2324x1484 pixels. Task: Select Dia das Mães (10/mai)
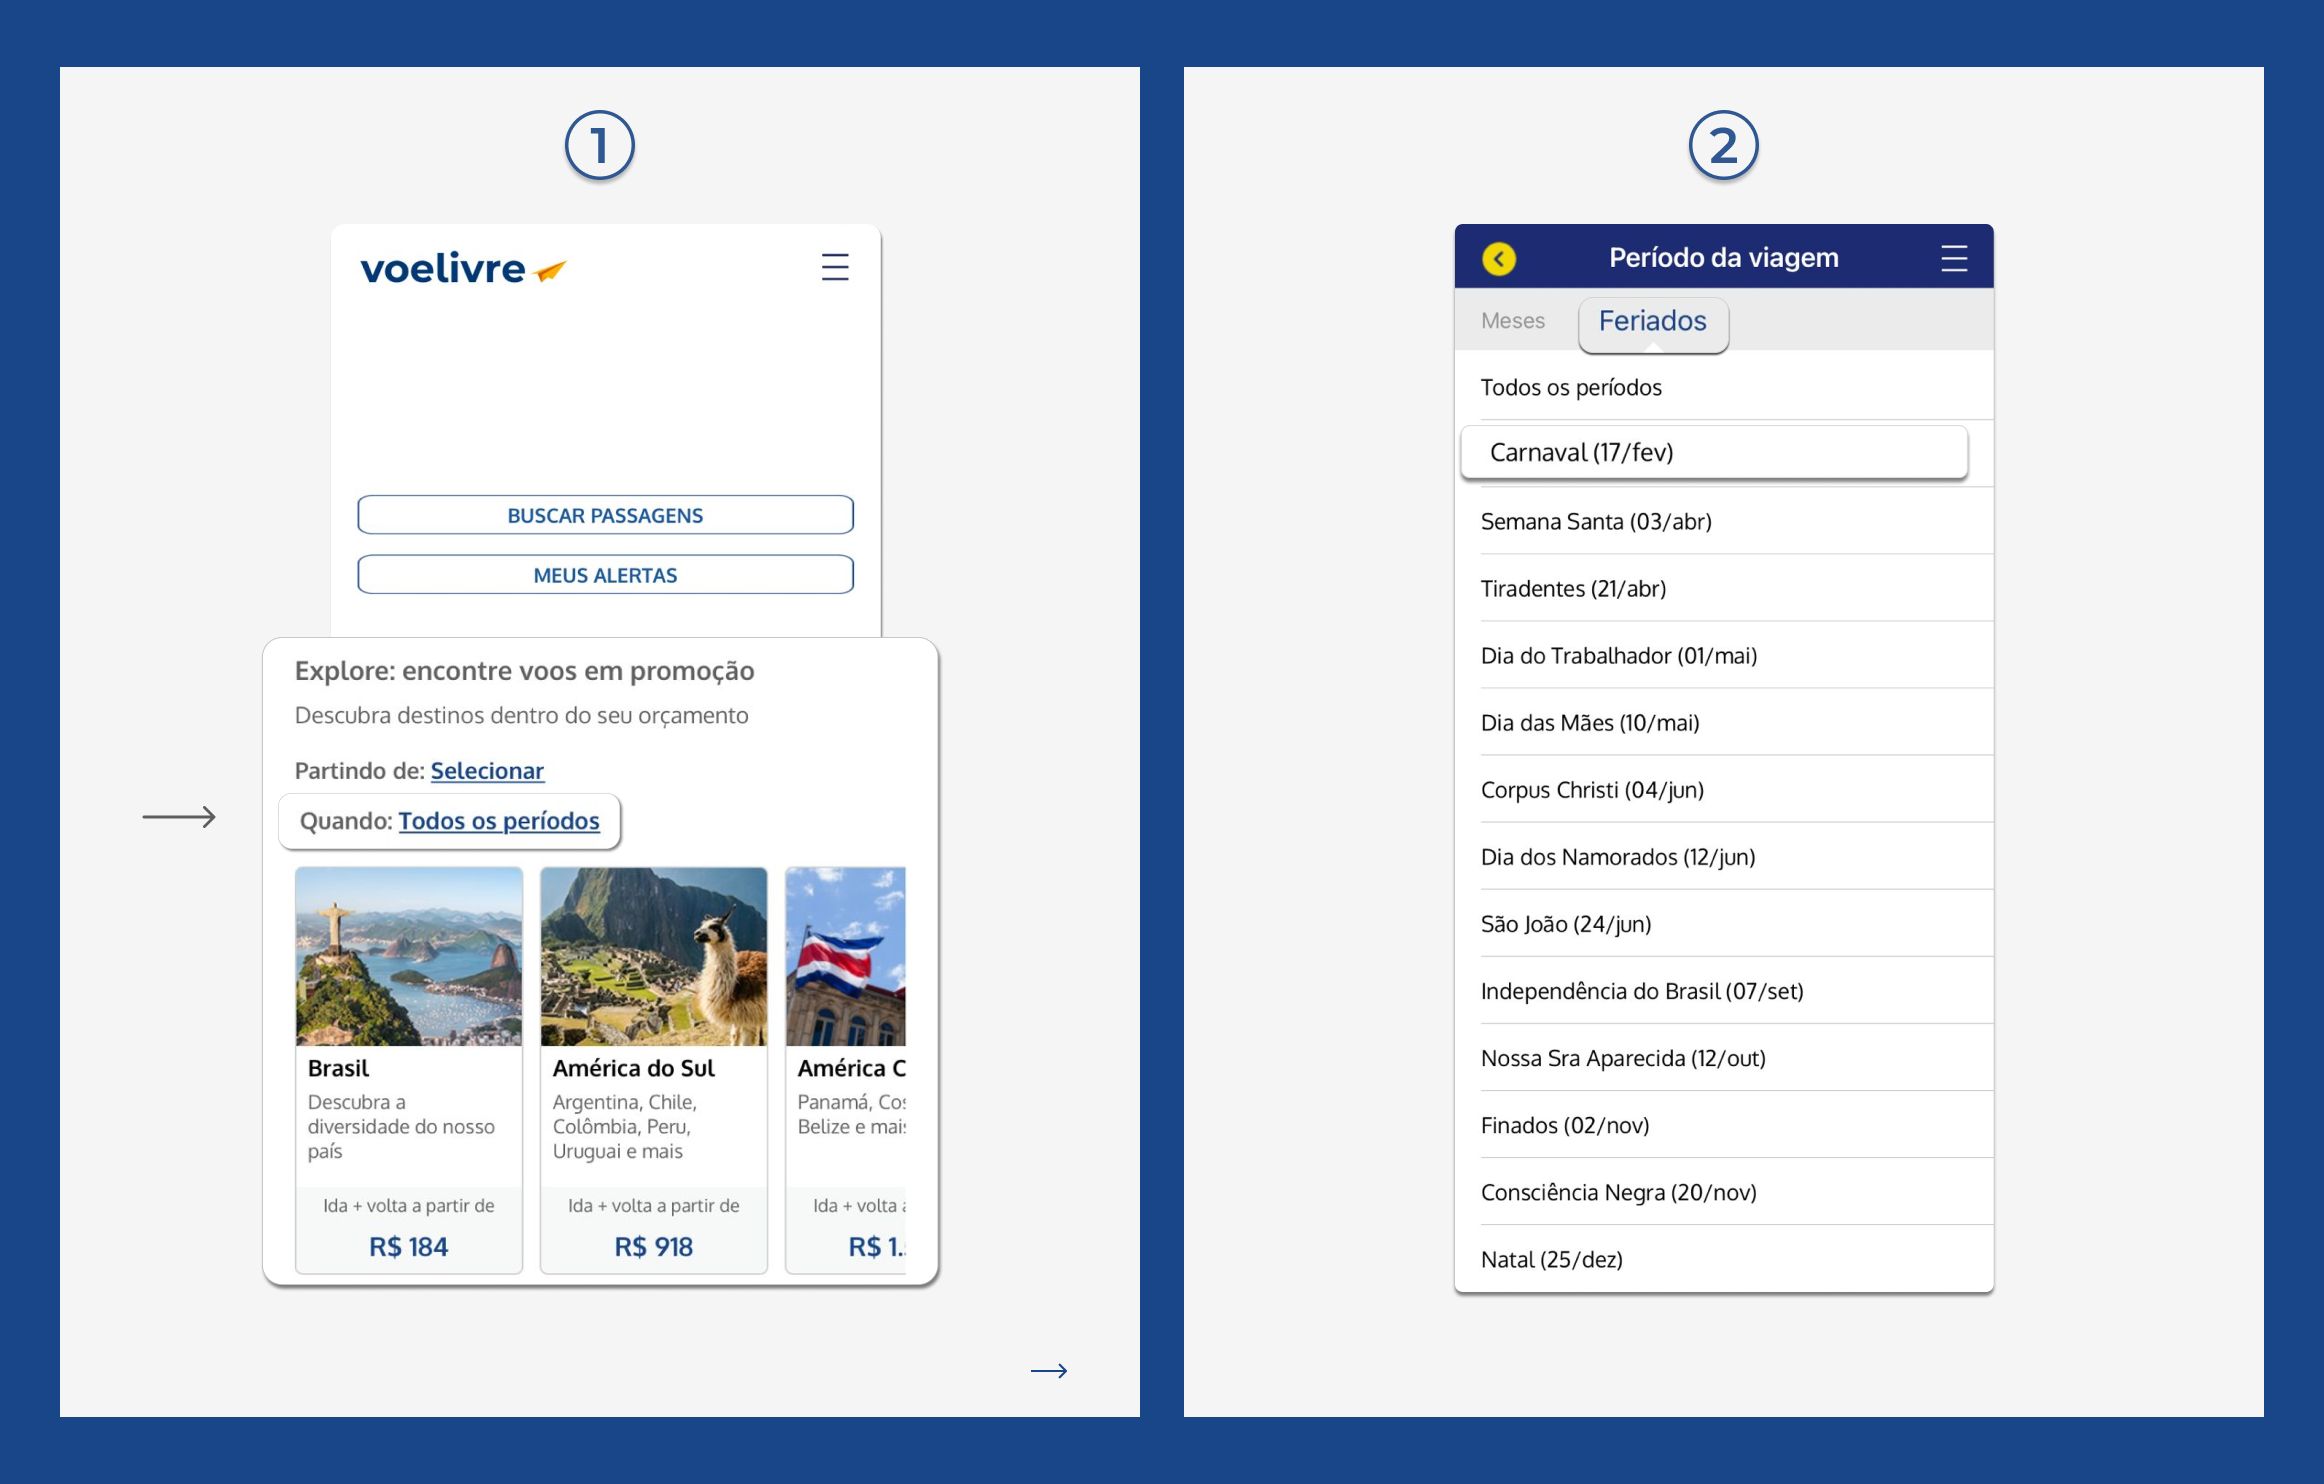(1590, 722)
